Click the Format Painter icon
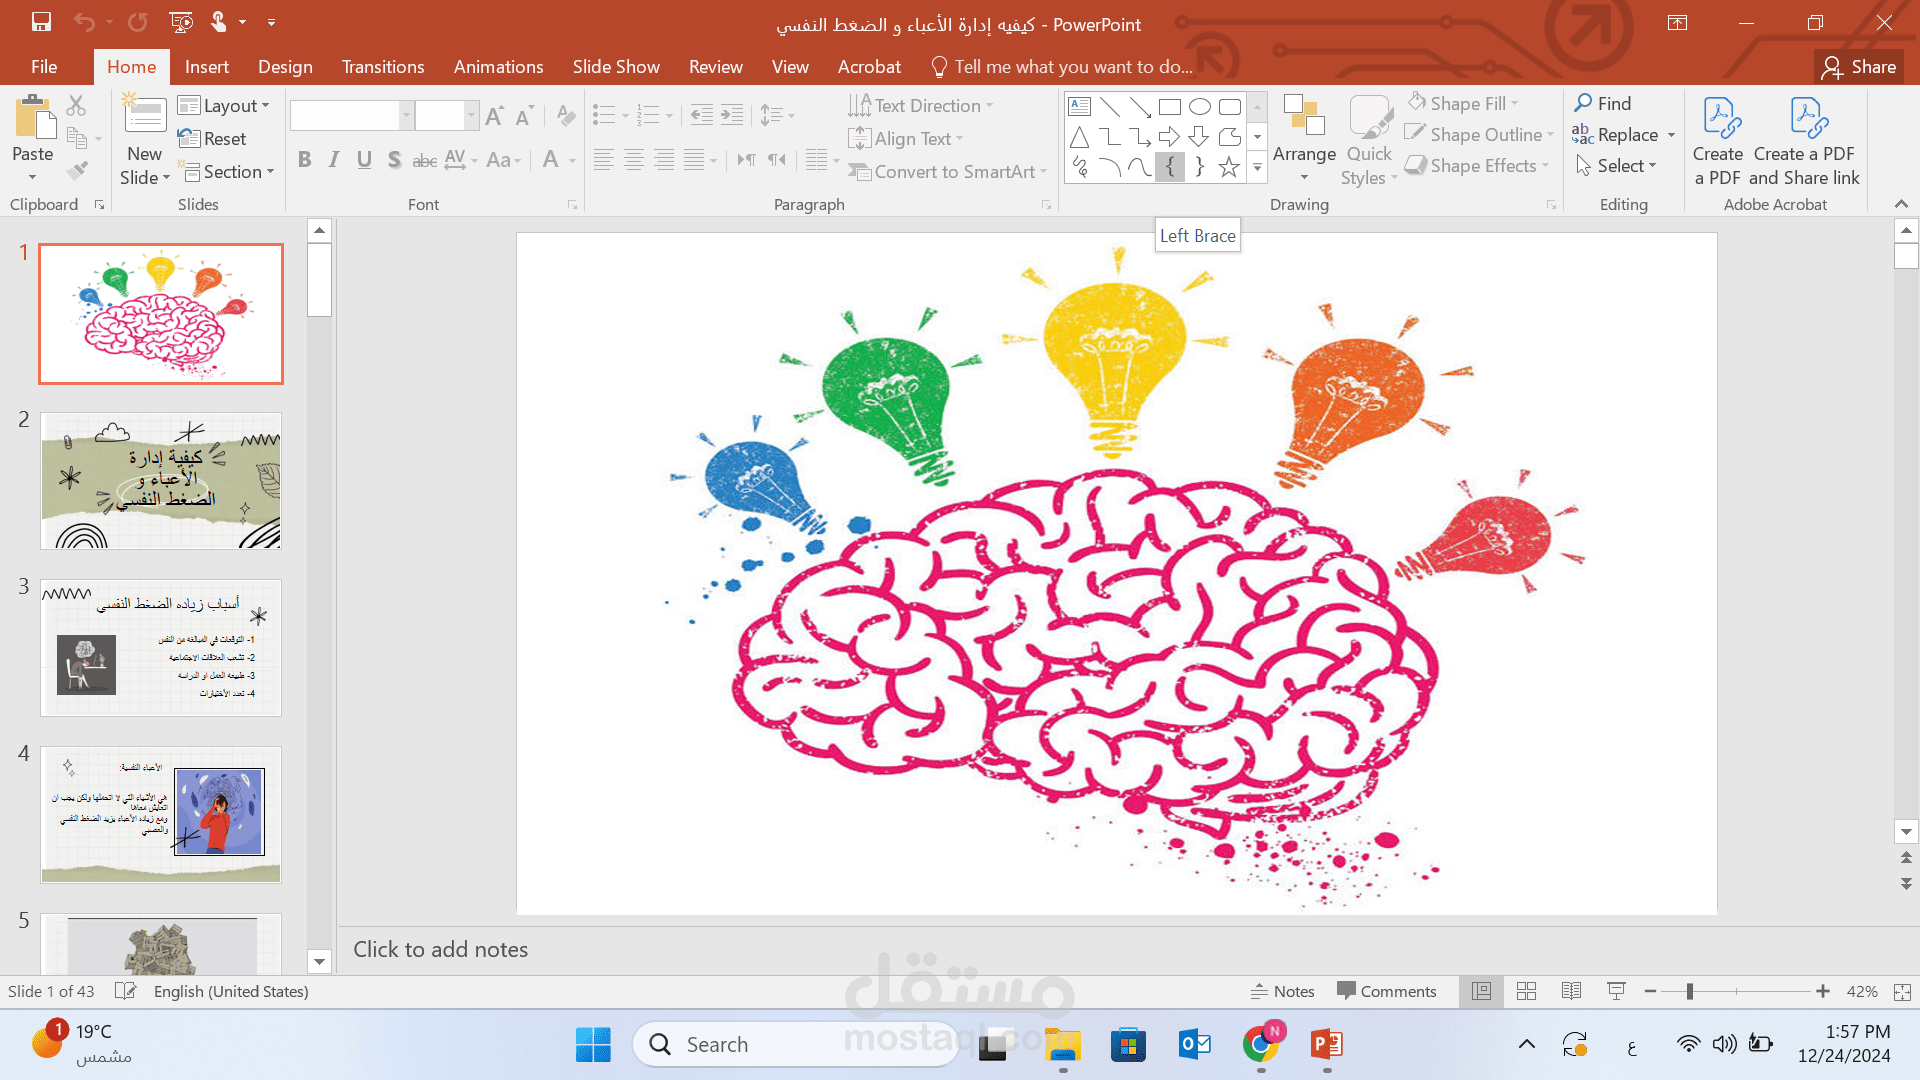The image size is (1920, 1080). (x=77, y=172)
